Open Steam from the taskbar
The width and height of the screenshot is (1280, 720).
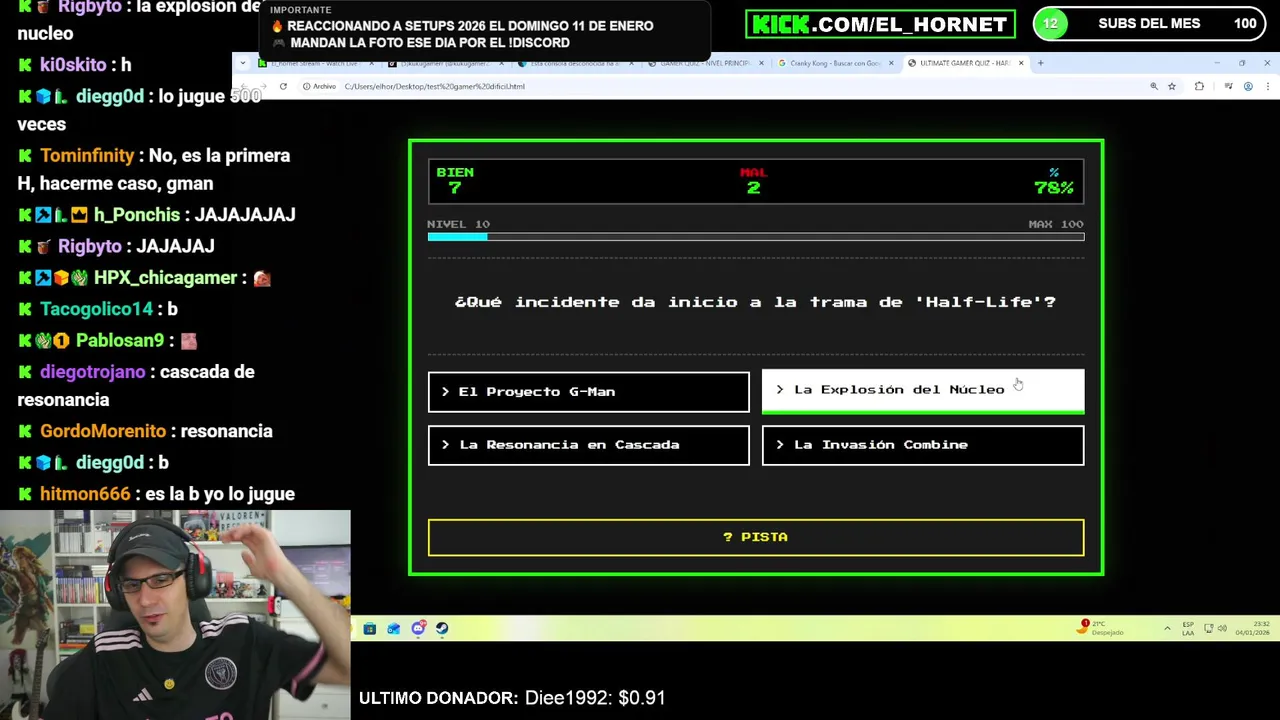point(442,628)
